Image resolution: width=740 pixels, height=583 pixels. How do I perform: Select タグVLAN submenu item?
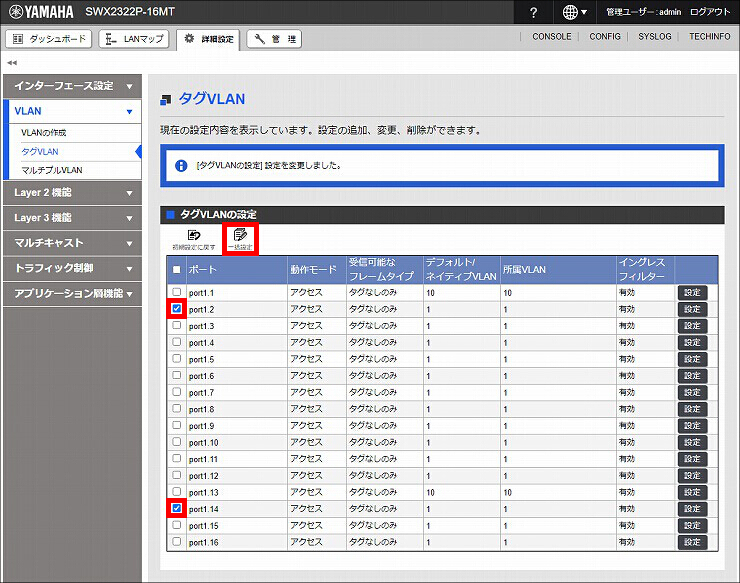pos(40,152)
